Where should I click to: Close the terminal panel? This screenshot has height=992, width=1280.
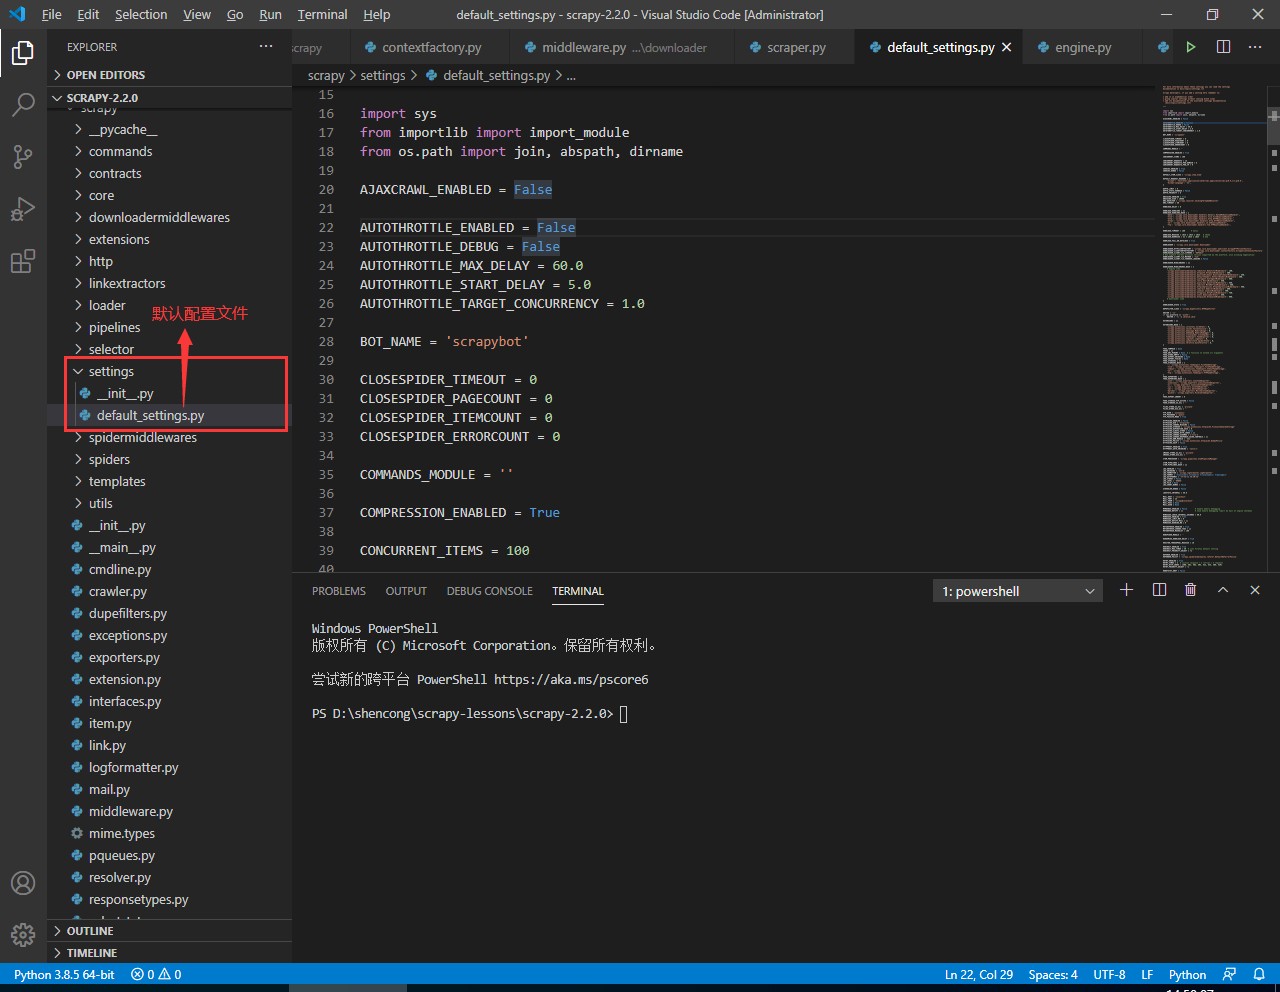[1255, 590]
